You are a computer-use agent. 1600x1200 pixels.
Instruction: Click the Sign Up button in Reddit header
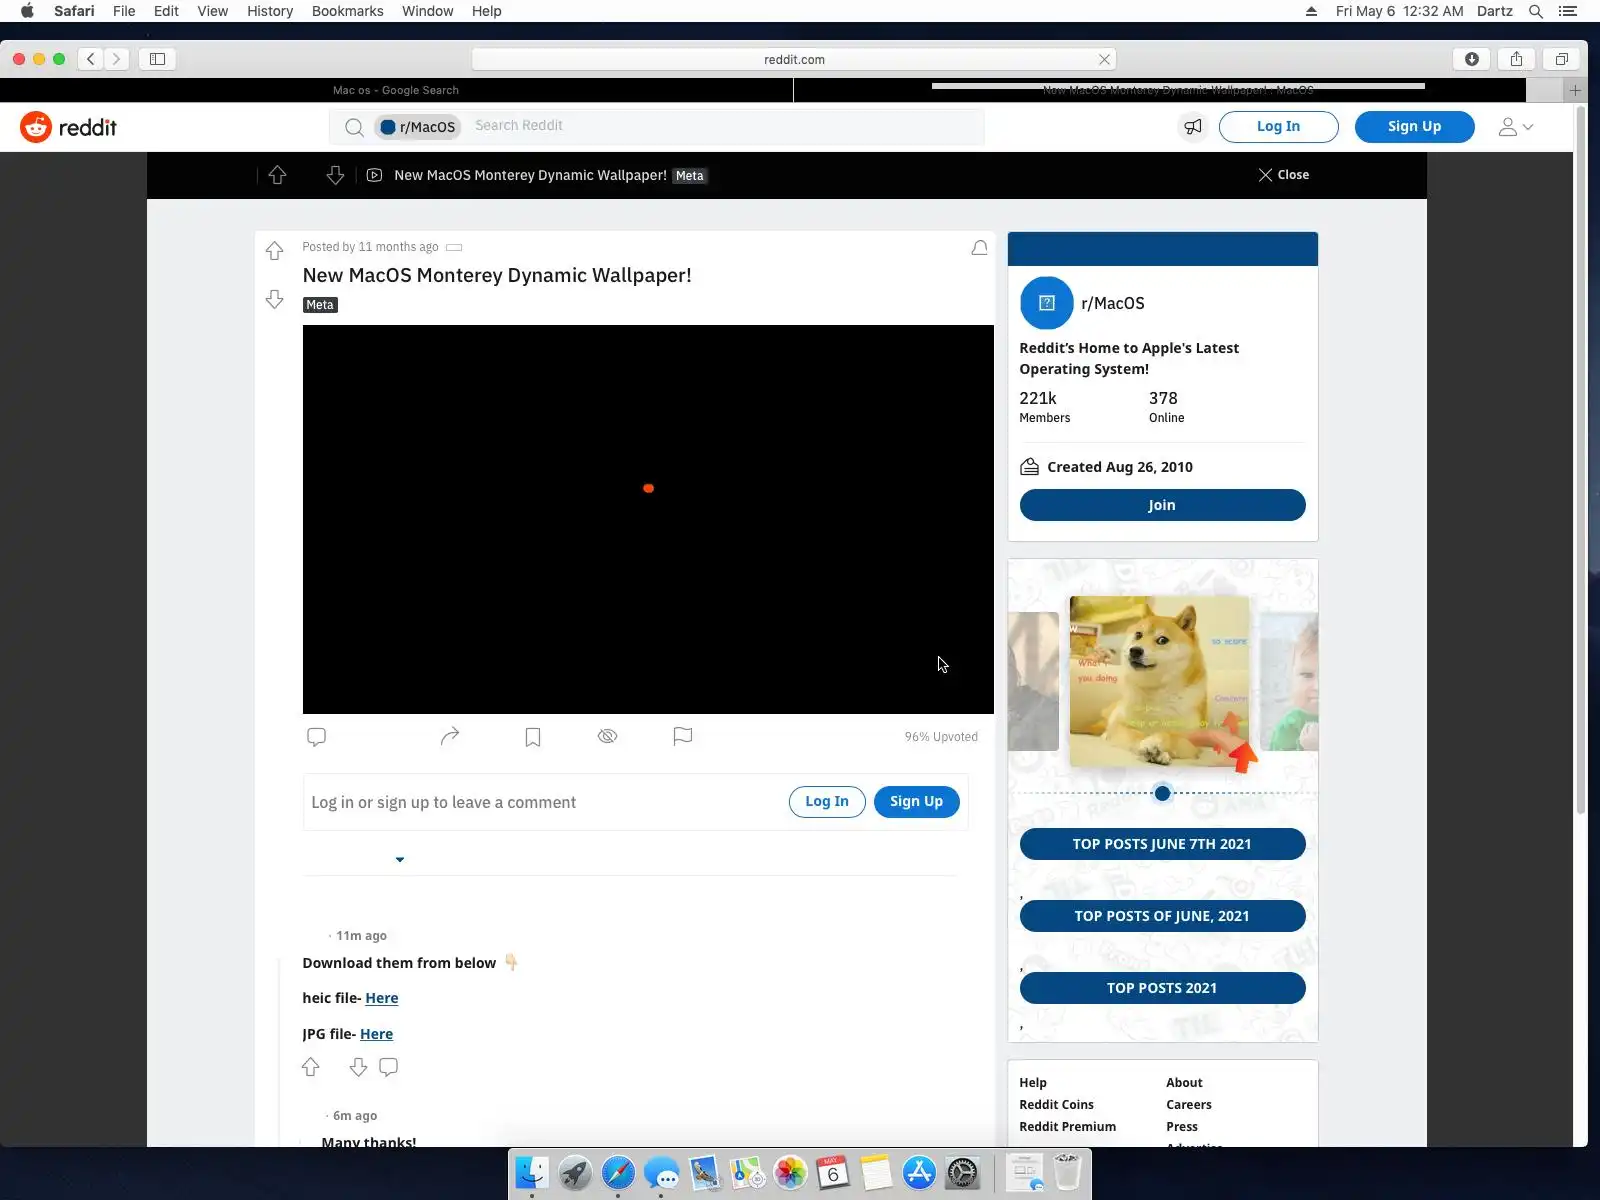pos(1415,127)
